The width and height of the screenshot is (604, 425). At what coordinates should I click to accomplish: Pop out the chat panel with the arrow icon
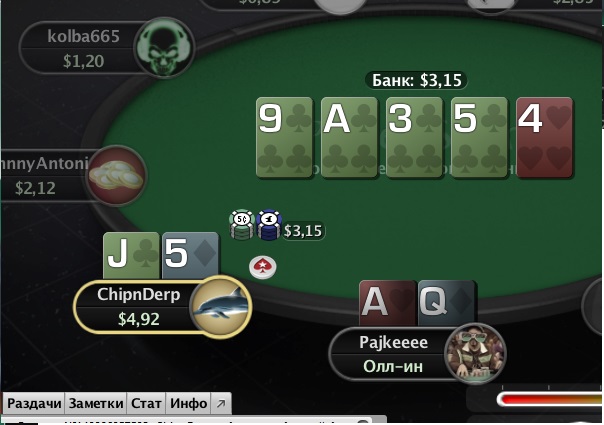pos(221,403)
